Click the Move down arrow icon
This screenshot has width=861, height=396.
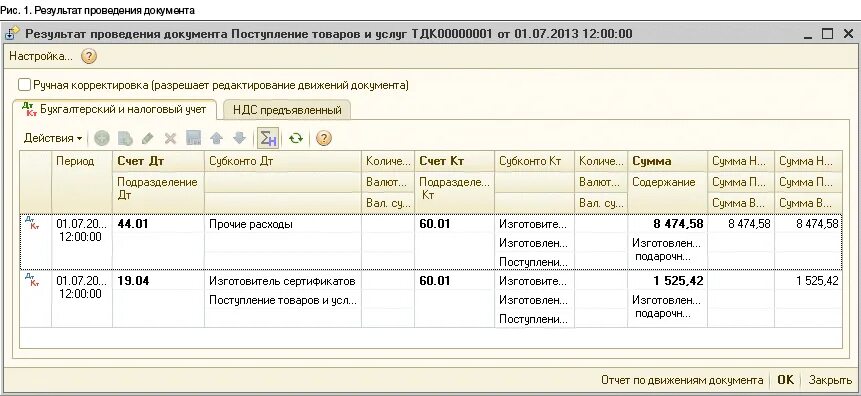pos(239,138)
